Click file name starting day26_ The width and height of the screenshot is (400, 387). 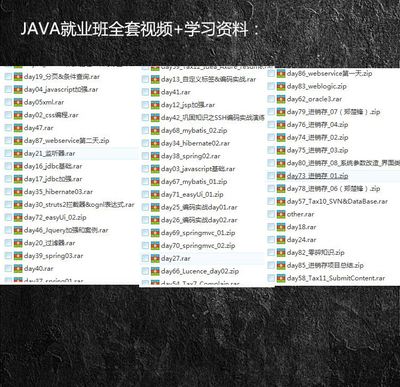click(x=199, y=220)
